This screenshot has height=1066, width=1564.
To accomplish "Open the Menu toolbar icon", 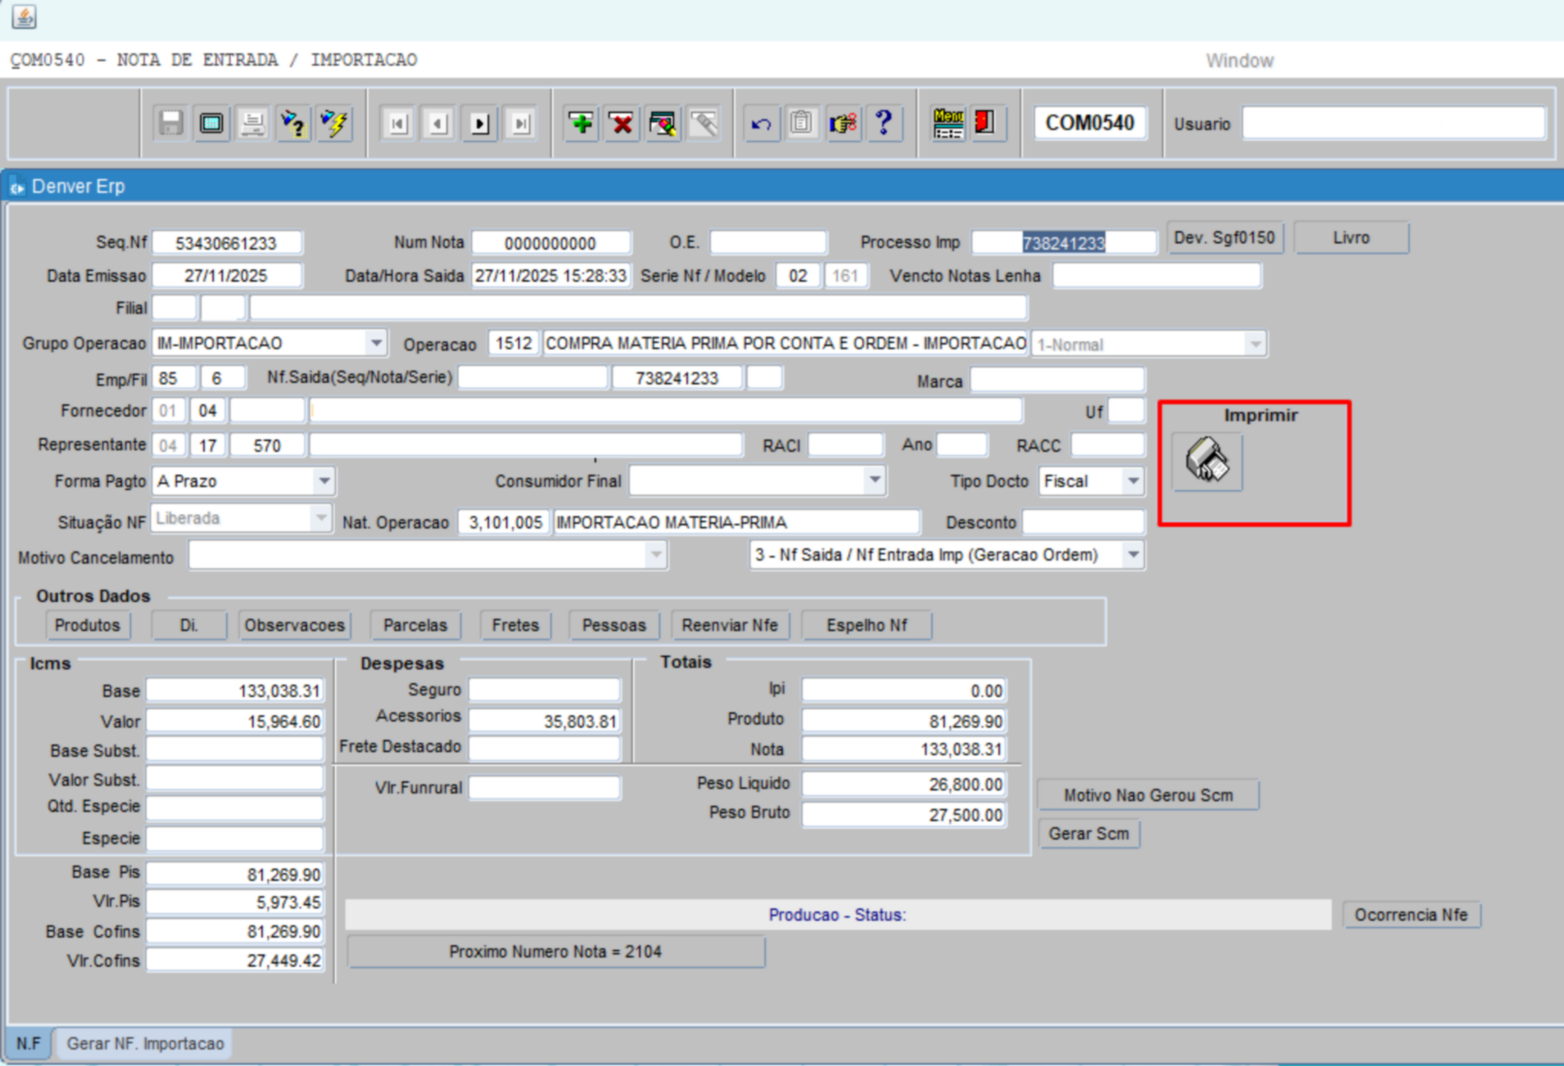I will [947, 123].
